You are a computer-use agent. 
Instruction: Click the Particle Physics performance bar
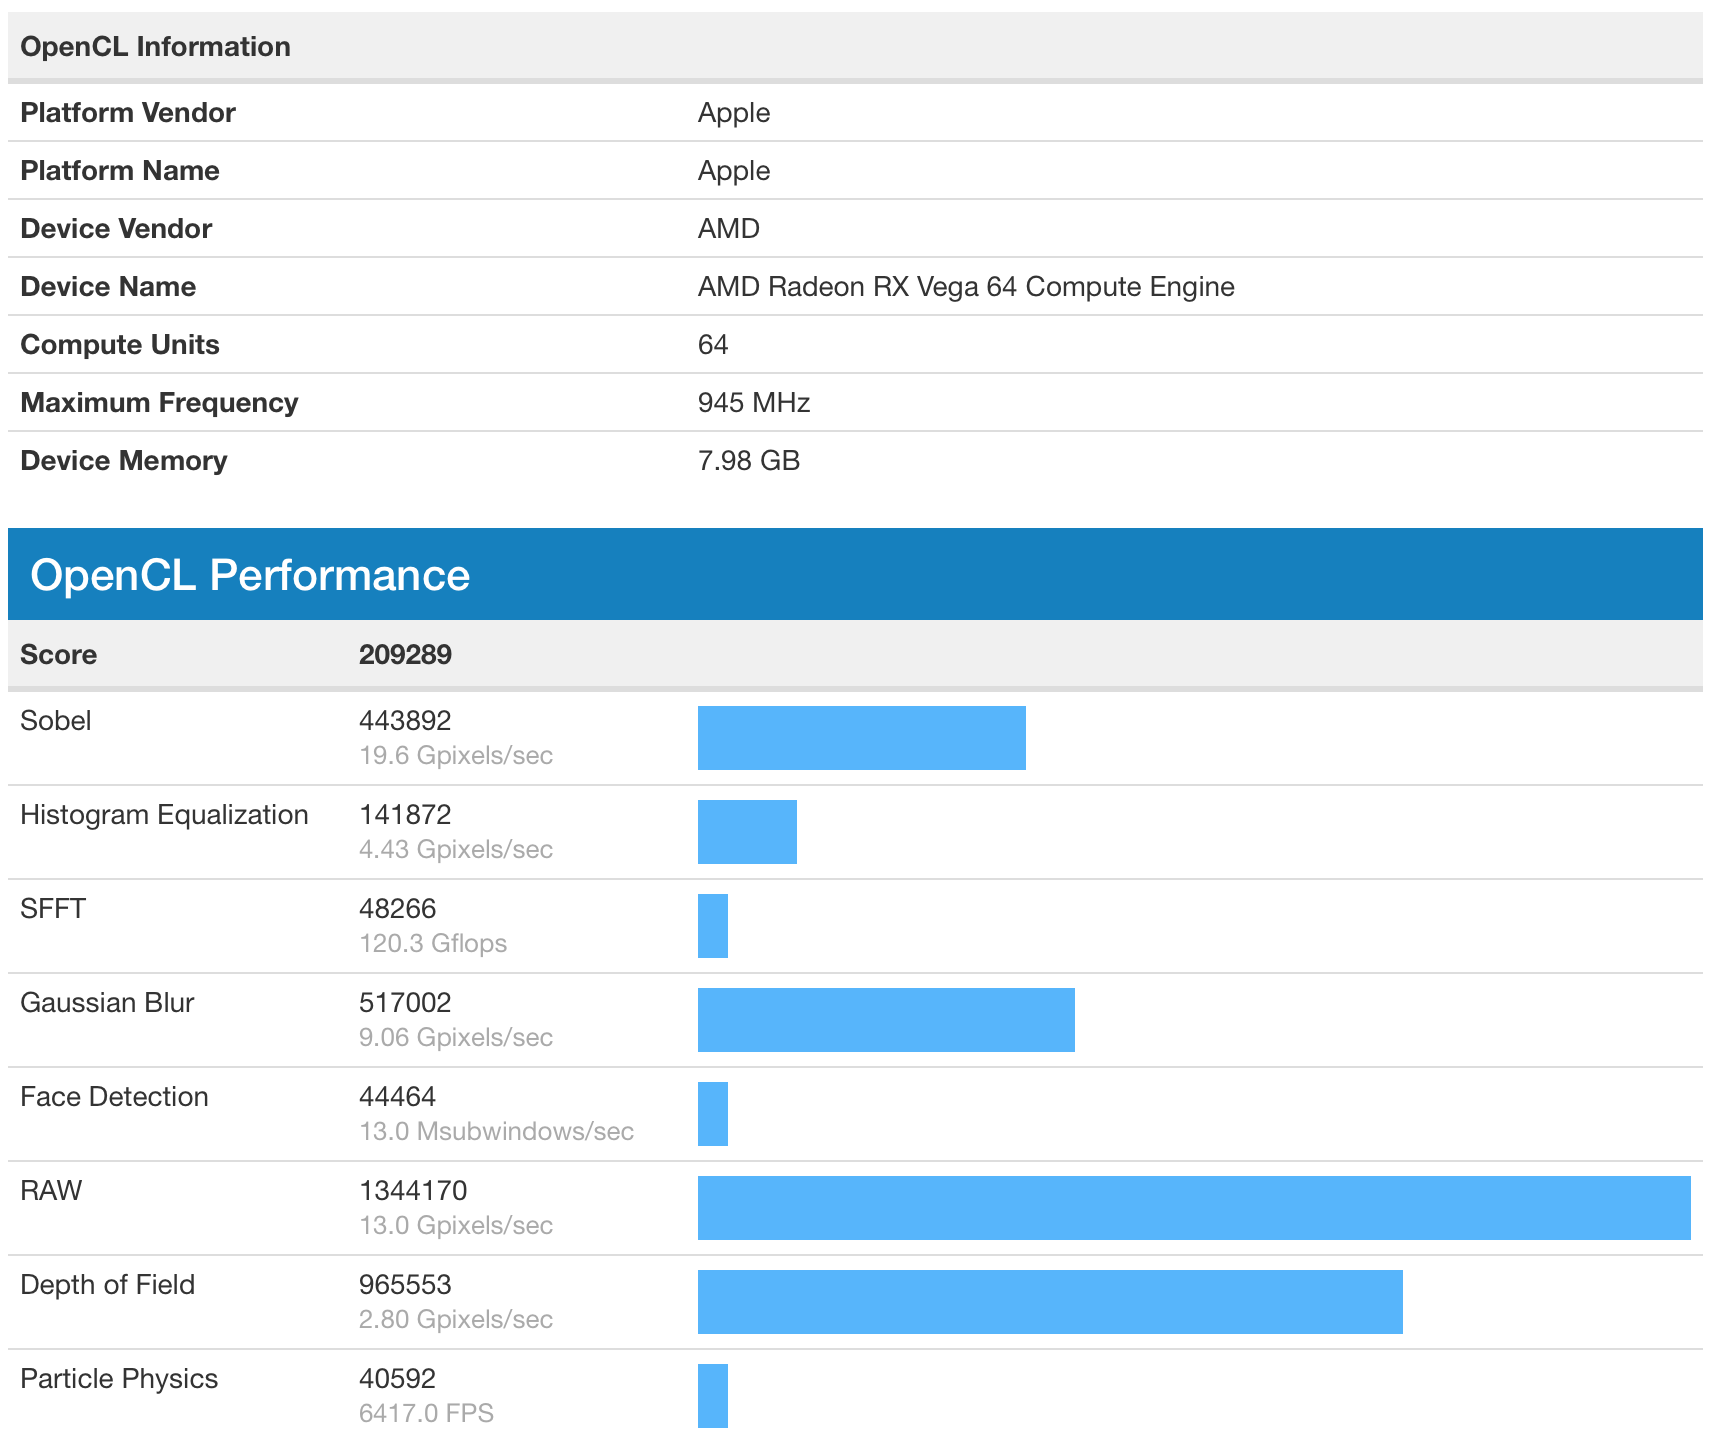(x=713, y=1396)
